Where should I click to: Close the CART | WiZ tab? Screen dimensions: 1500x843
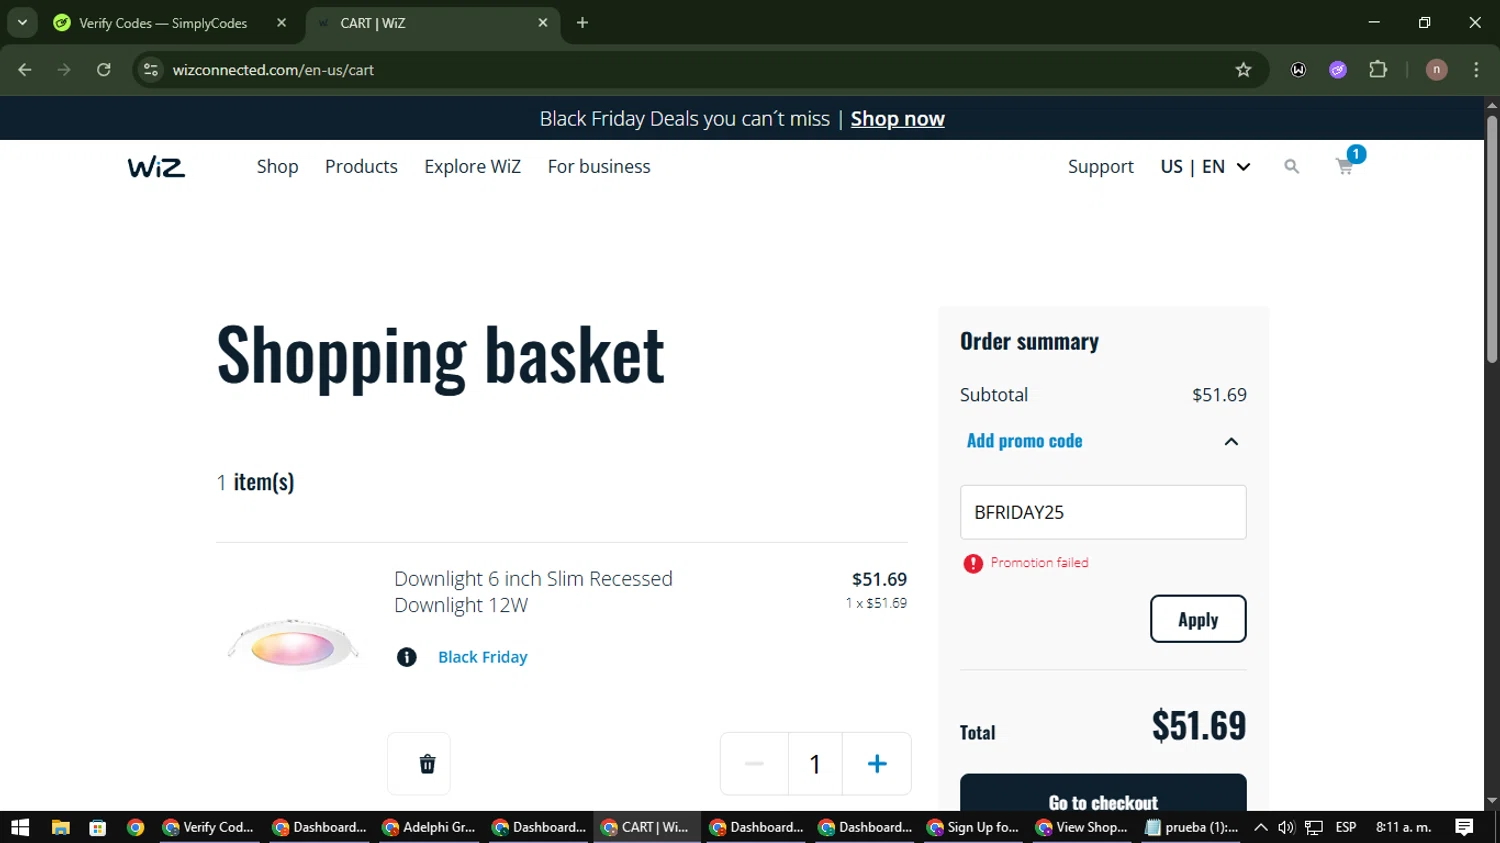coord(543,23)
